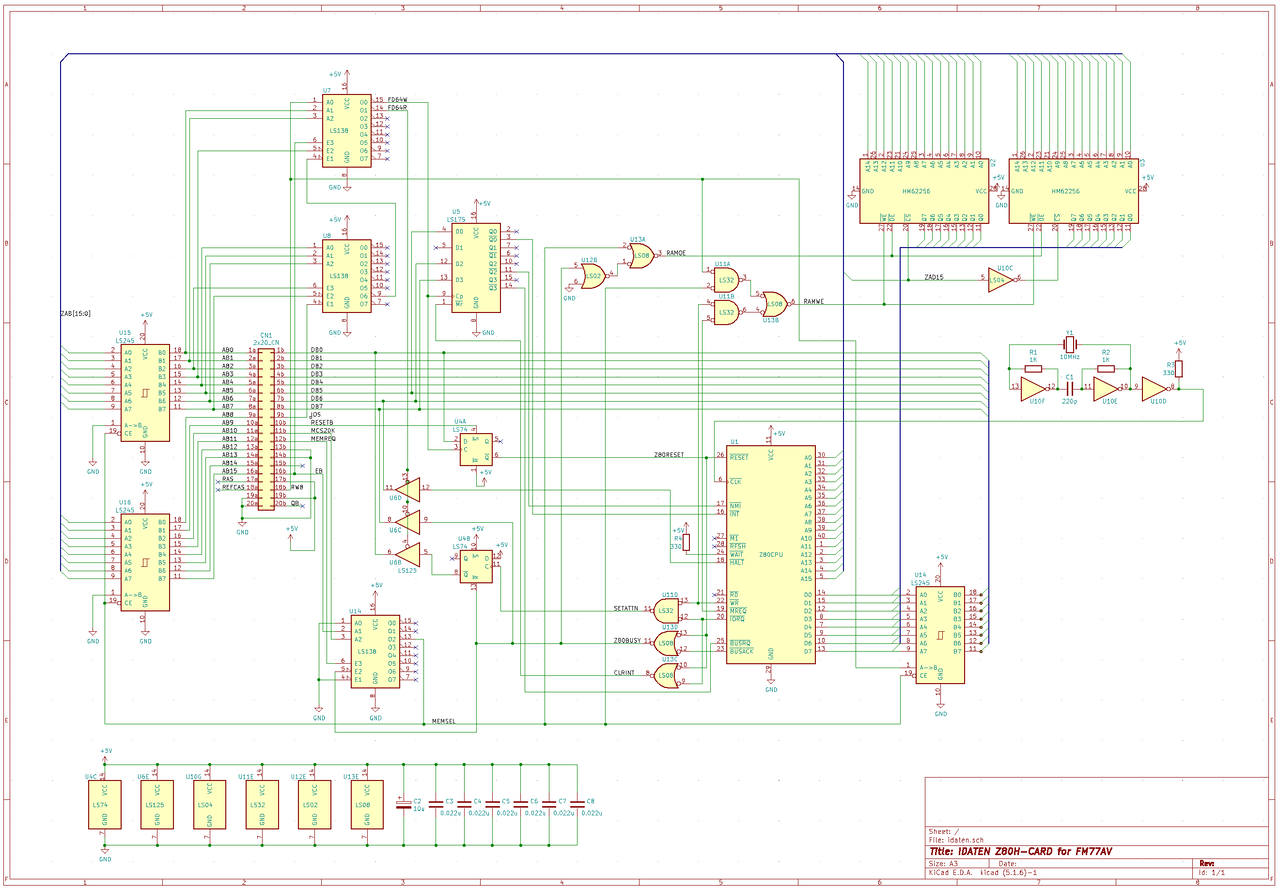
Task: Click the U10G LS04 power unit
Action: point(209,805)
